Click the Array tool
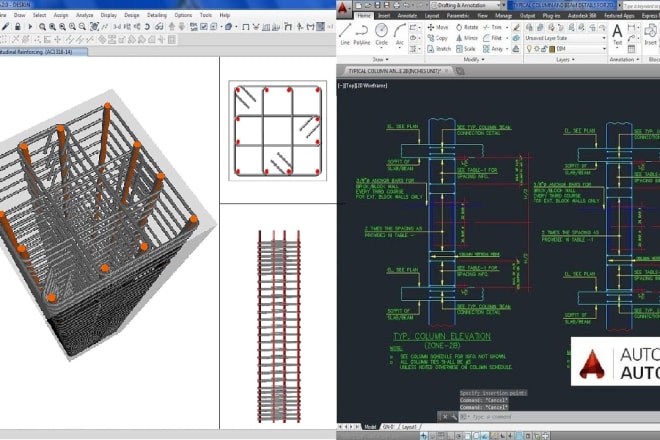The image size is (660, 440). pos(493,49)
